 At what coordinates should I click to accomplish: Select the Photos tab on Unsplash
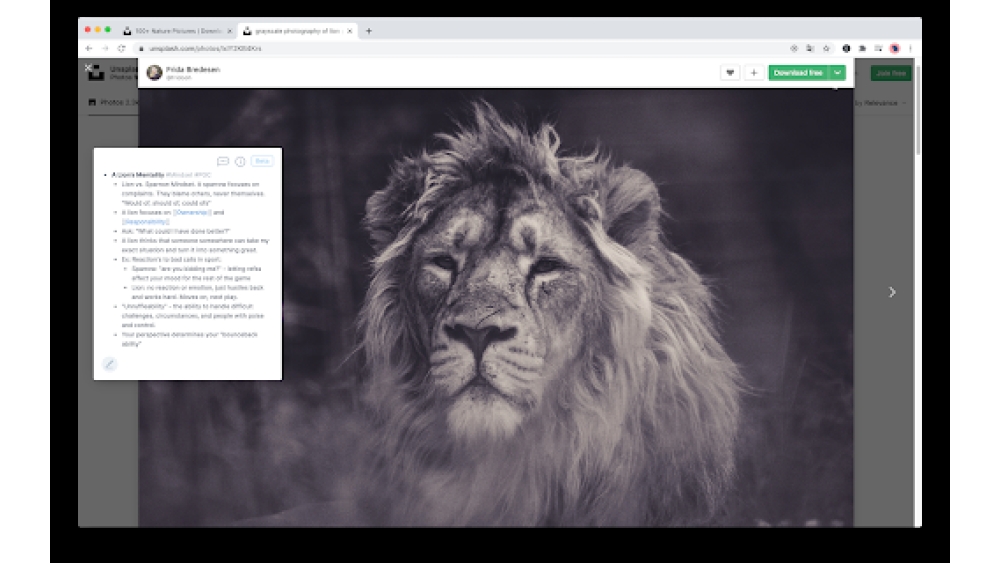(x=112, y=102)
